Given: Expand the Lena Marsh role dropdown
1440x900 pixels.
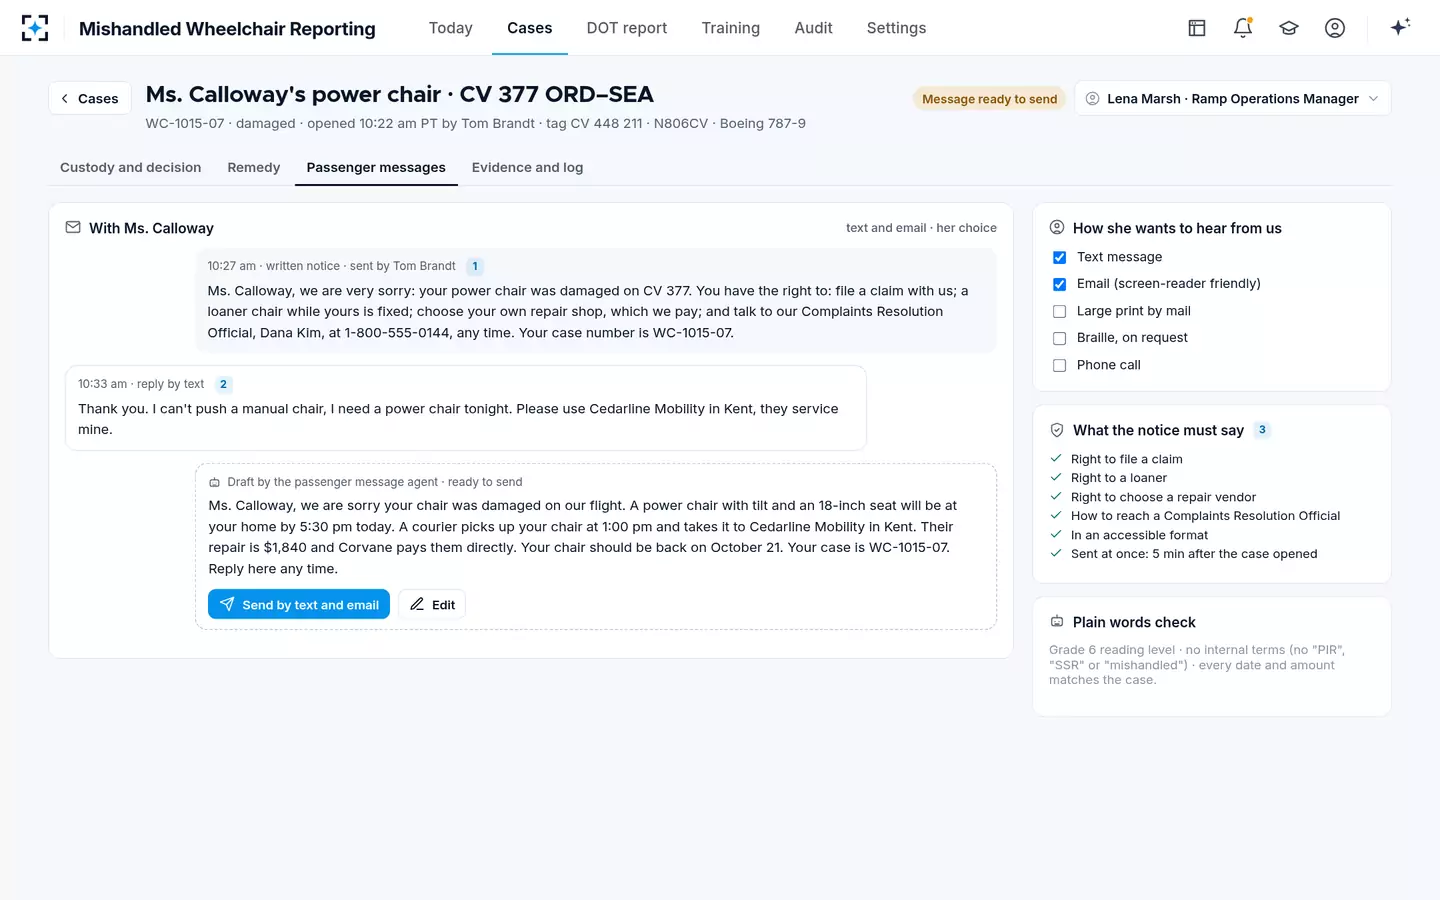Looking at the screenshot, I should (1232, 98).
